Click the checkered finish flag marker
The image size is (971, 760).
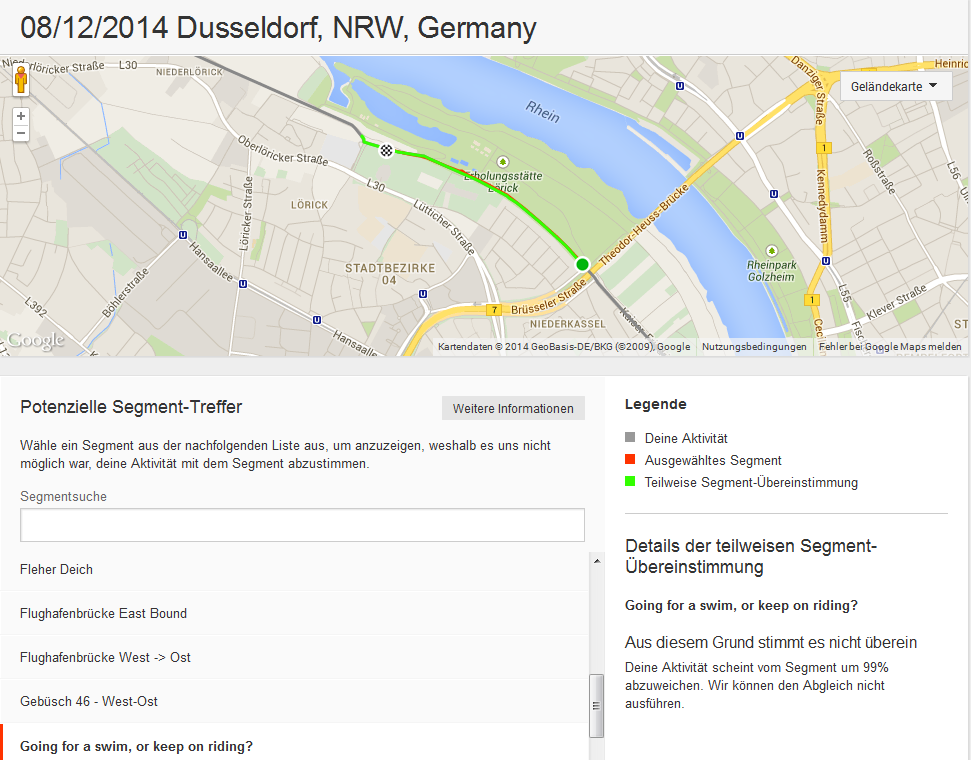[386, 150]
